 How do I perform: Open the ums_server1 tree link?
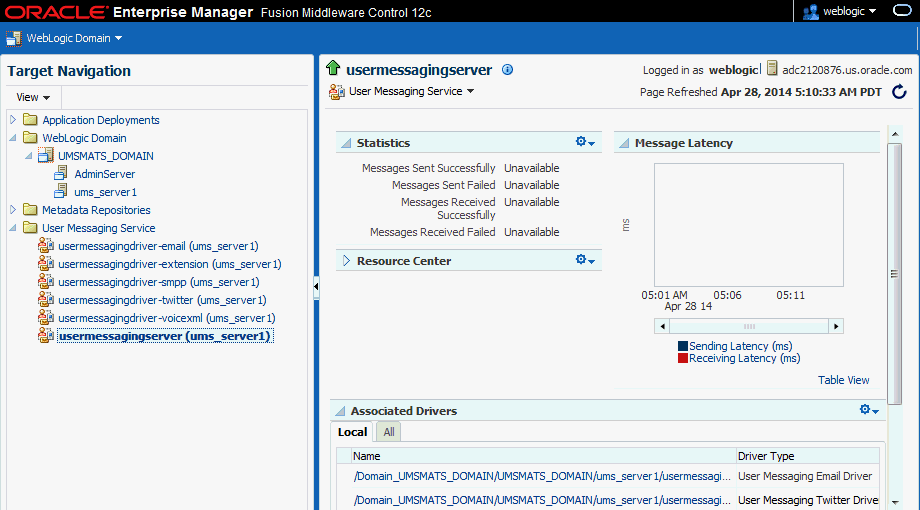click(x=106, y=192)
